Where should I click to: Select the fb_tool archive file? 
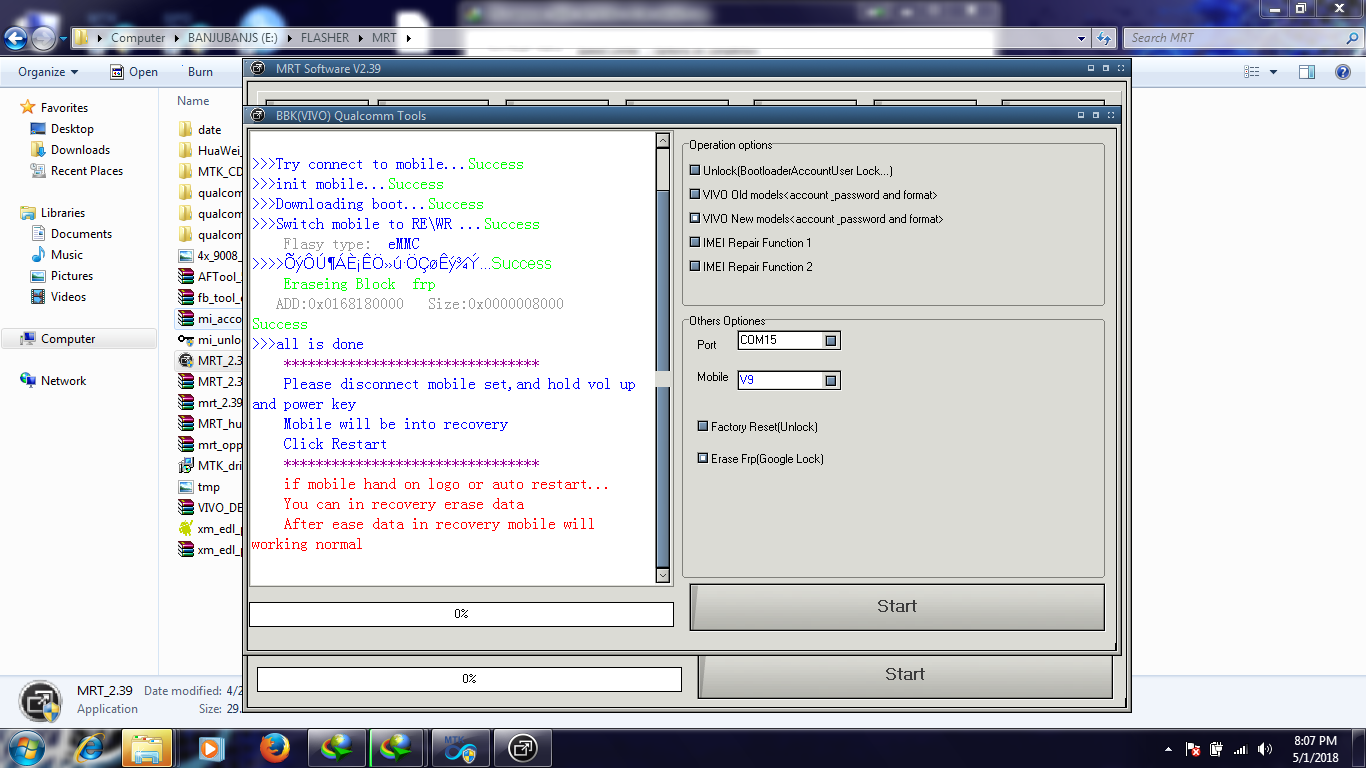[210, 297]
